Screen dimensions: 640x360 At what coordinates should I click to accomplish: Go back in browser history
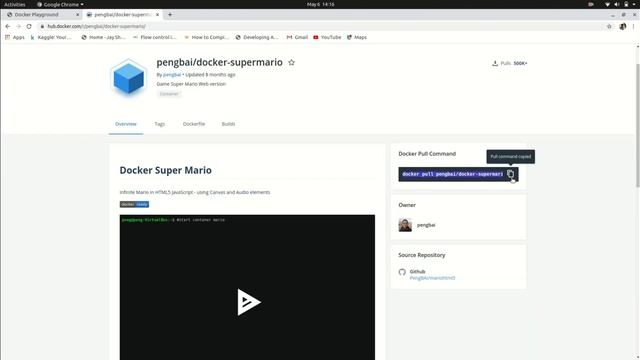(x=8, y=26)
